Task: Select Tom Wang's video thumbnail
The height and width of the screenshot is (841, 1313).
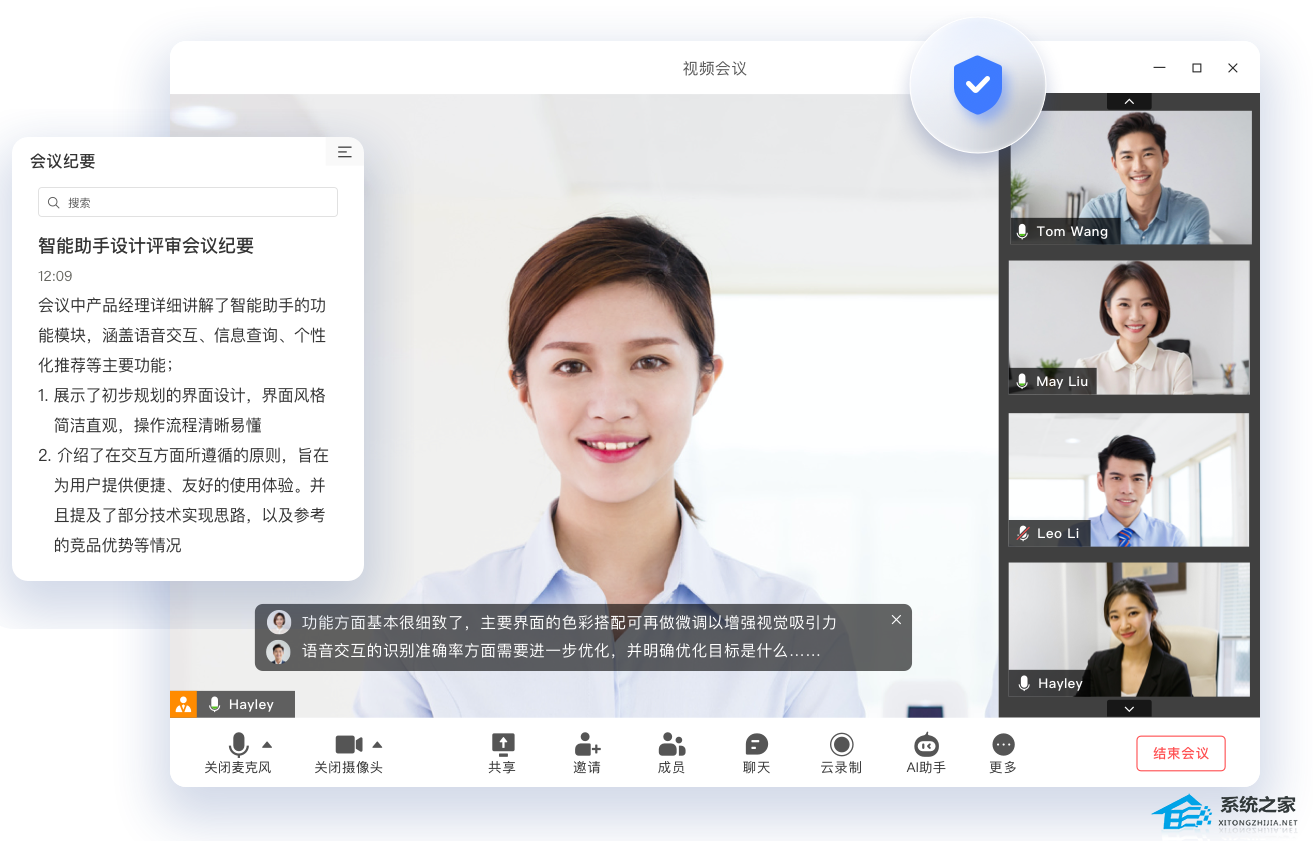Action: click(x=1130, y=177)
